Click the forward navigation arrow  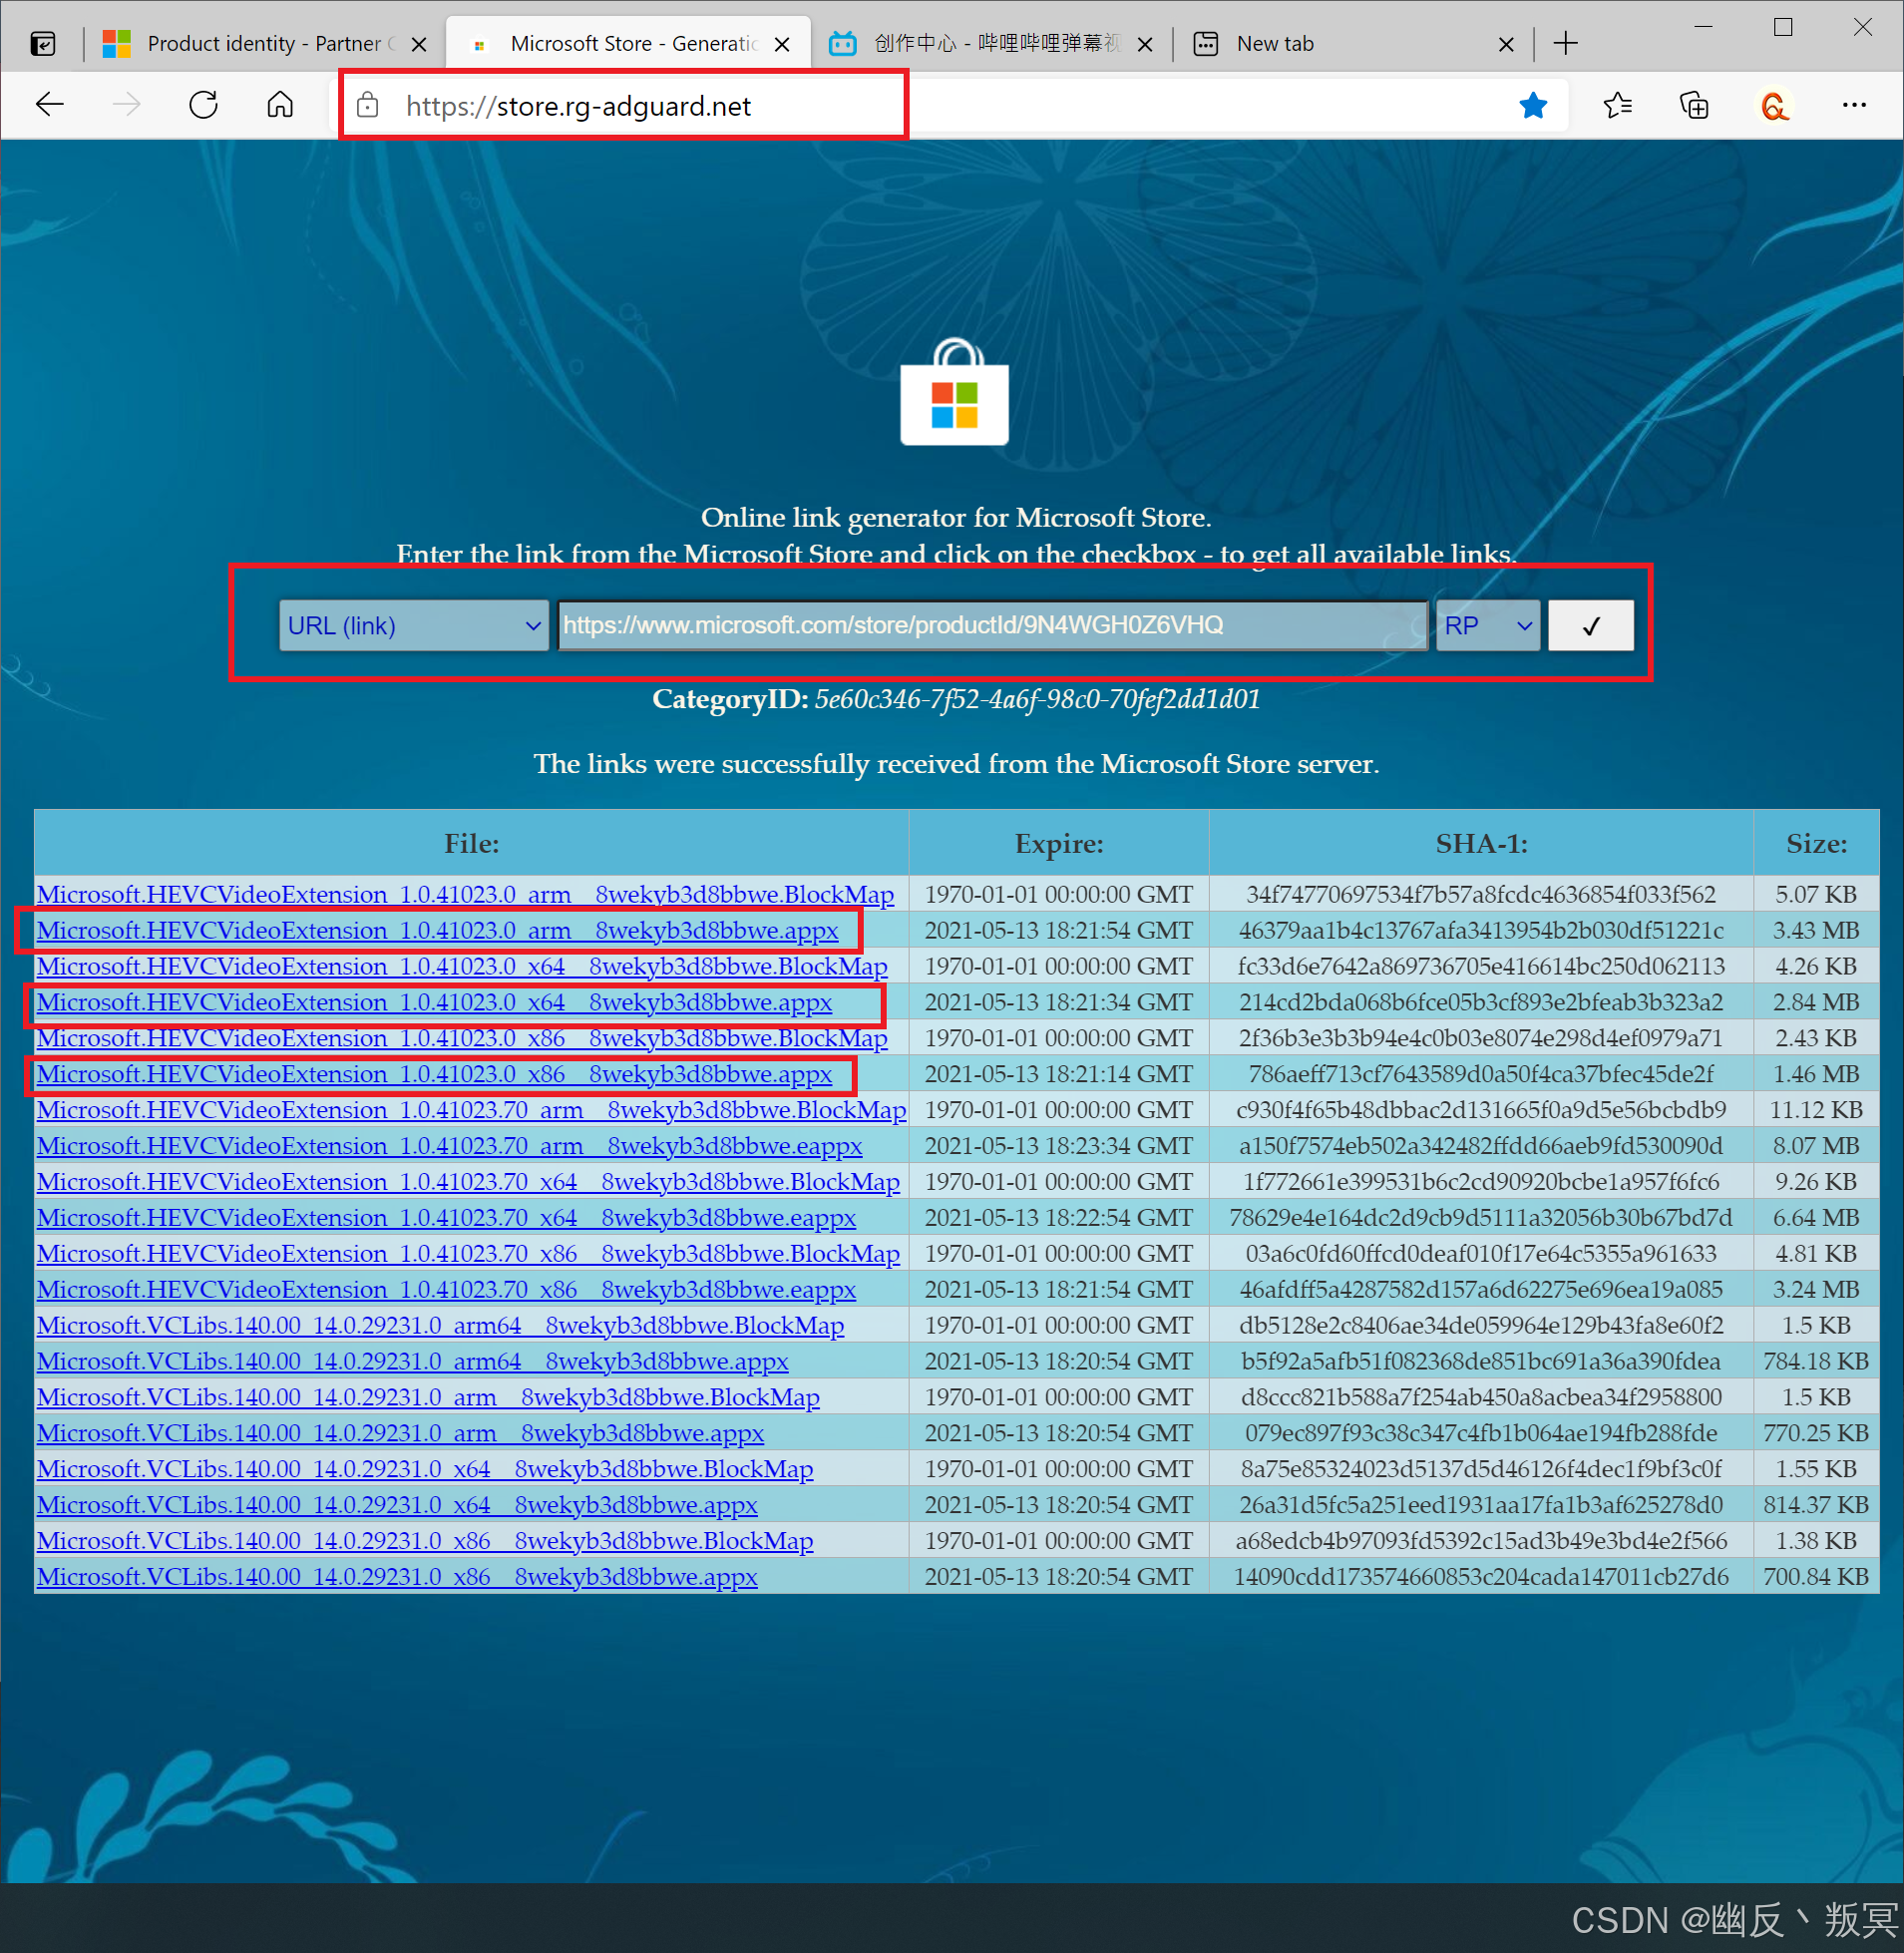click(x=127, y=105)
